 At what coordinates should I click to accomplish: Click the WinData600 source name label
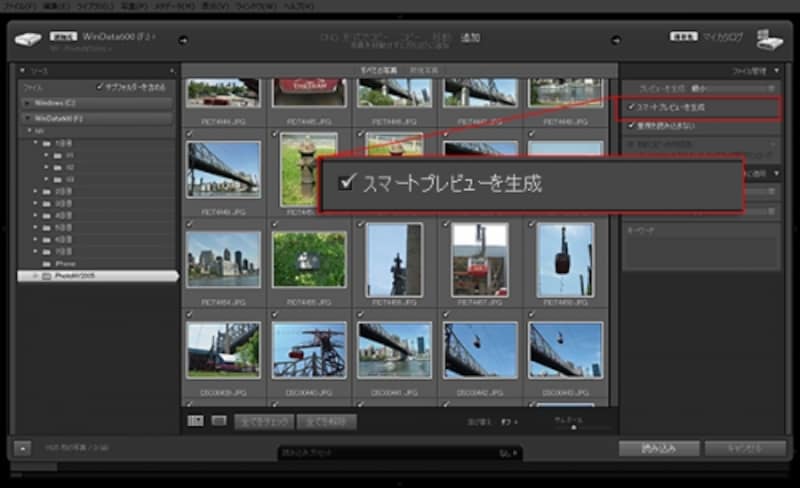tap(117, 37)
